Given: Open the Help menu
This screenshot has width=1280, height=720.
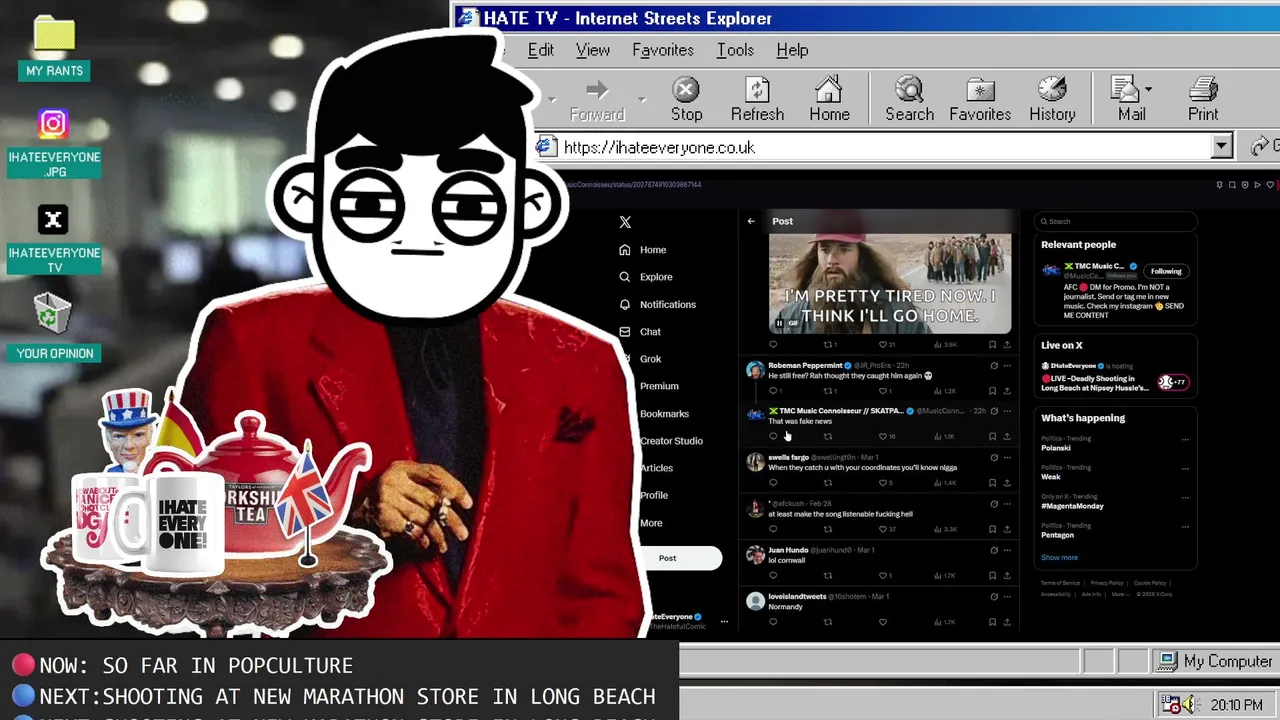Looking at the screenshot, I should pos(792,50).
